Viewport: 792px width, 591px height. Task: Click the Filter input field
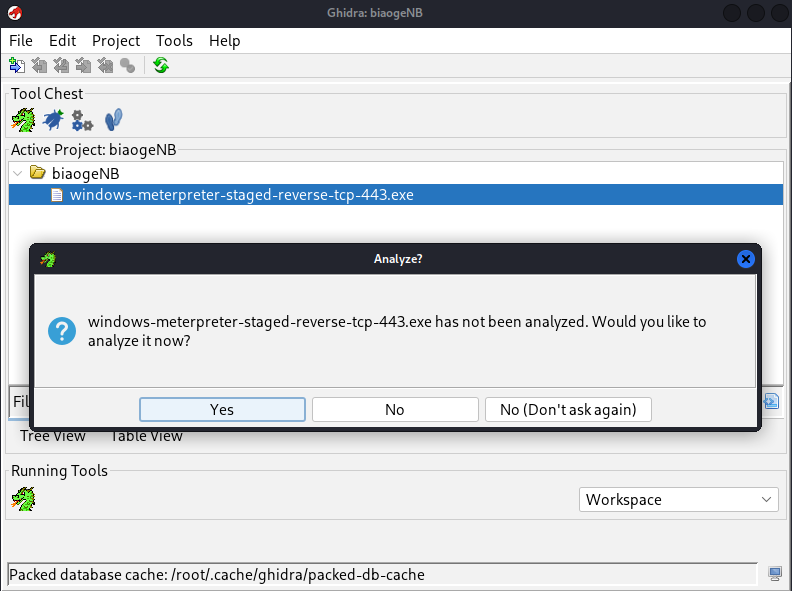click(19, 402)
